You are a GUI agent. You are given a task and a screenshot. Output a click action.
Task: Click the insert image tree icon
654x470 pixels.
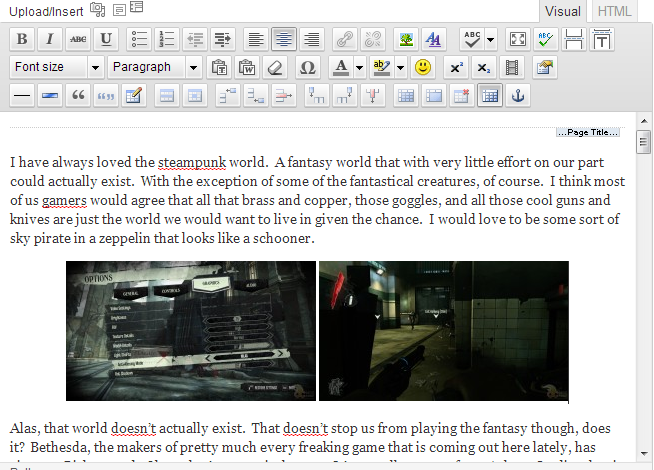(x=406, y=39)
